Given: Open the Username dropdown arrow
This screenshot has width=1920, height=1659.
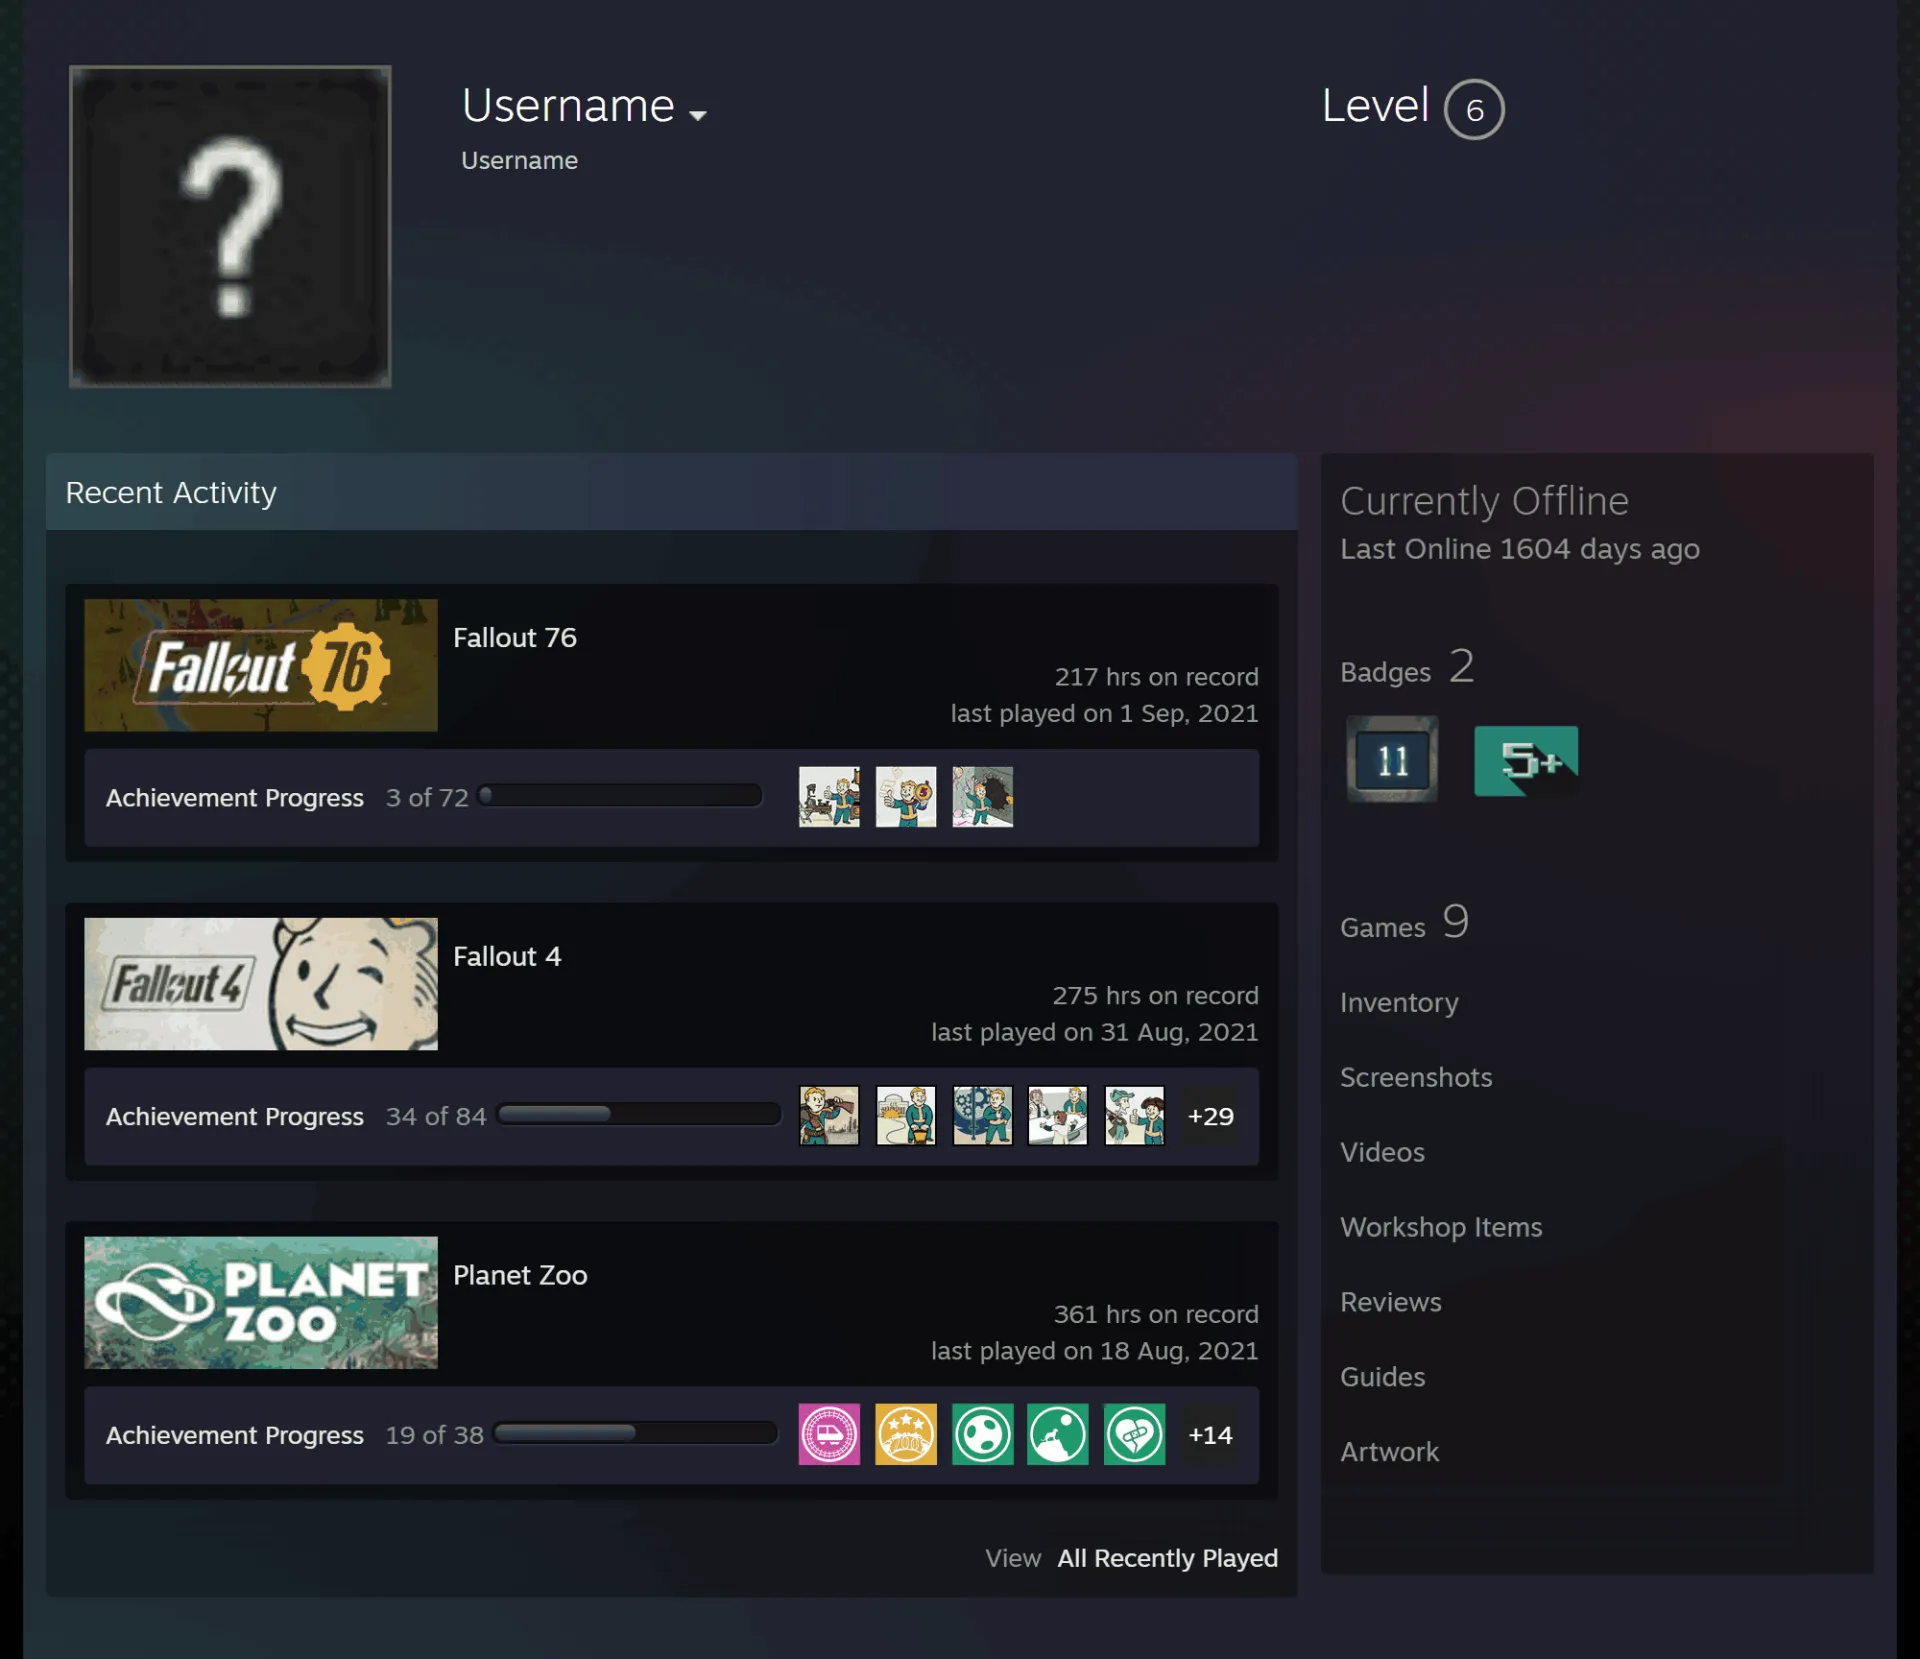Looking at the screenshot, I should tap(698, 116).
